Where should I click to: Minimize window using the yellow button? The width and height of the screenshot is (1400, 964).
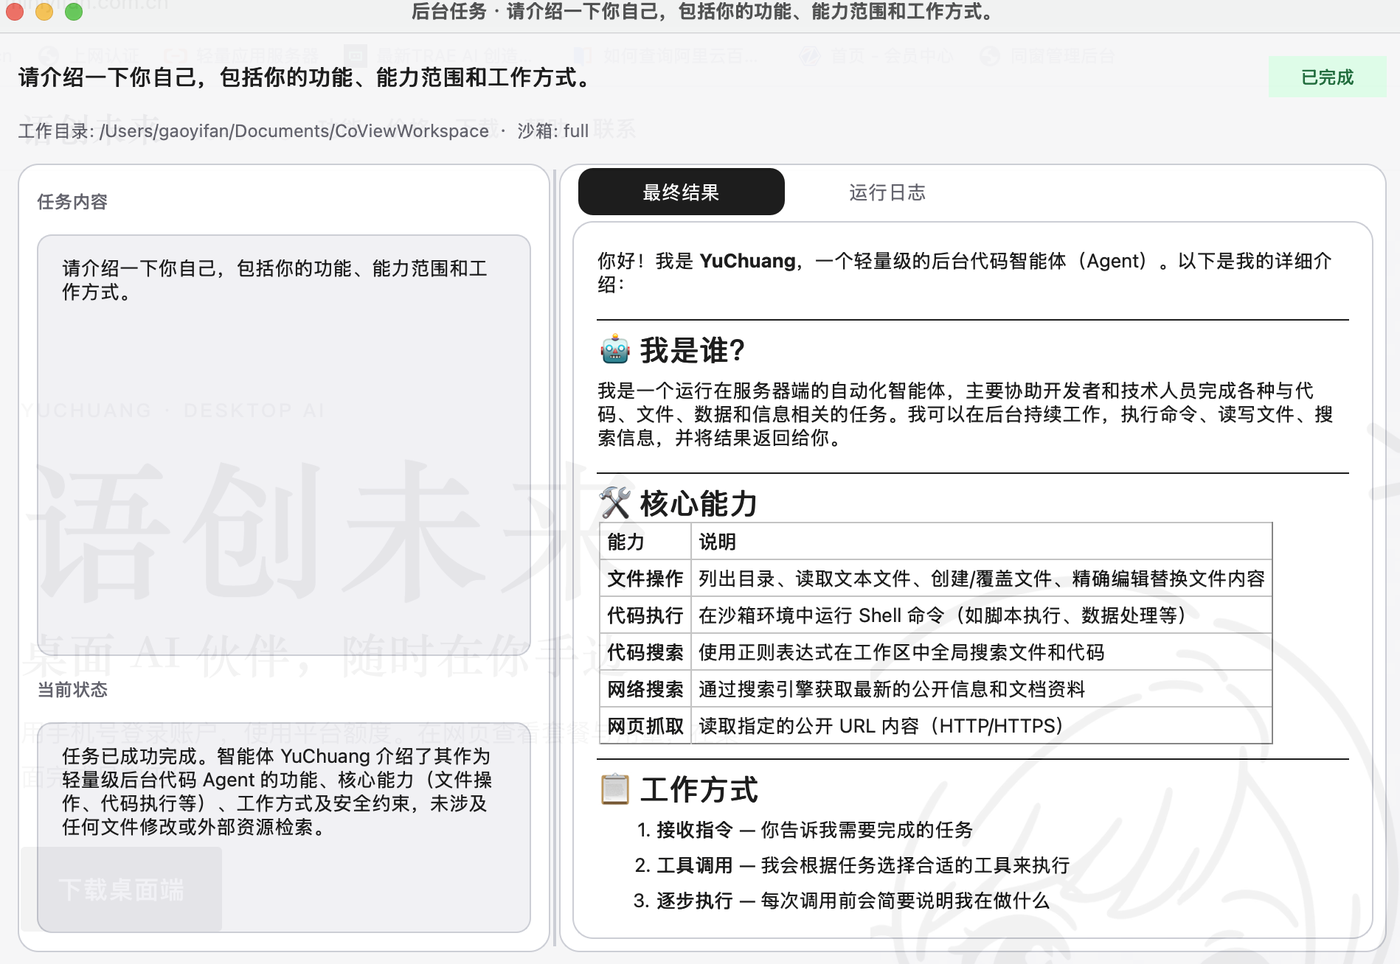click(44, 12)
